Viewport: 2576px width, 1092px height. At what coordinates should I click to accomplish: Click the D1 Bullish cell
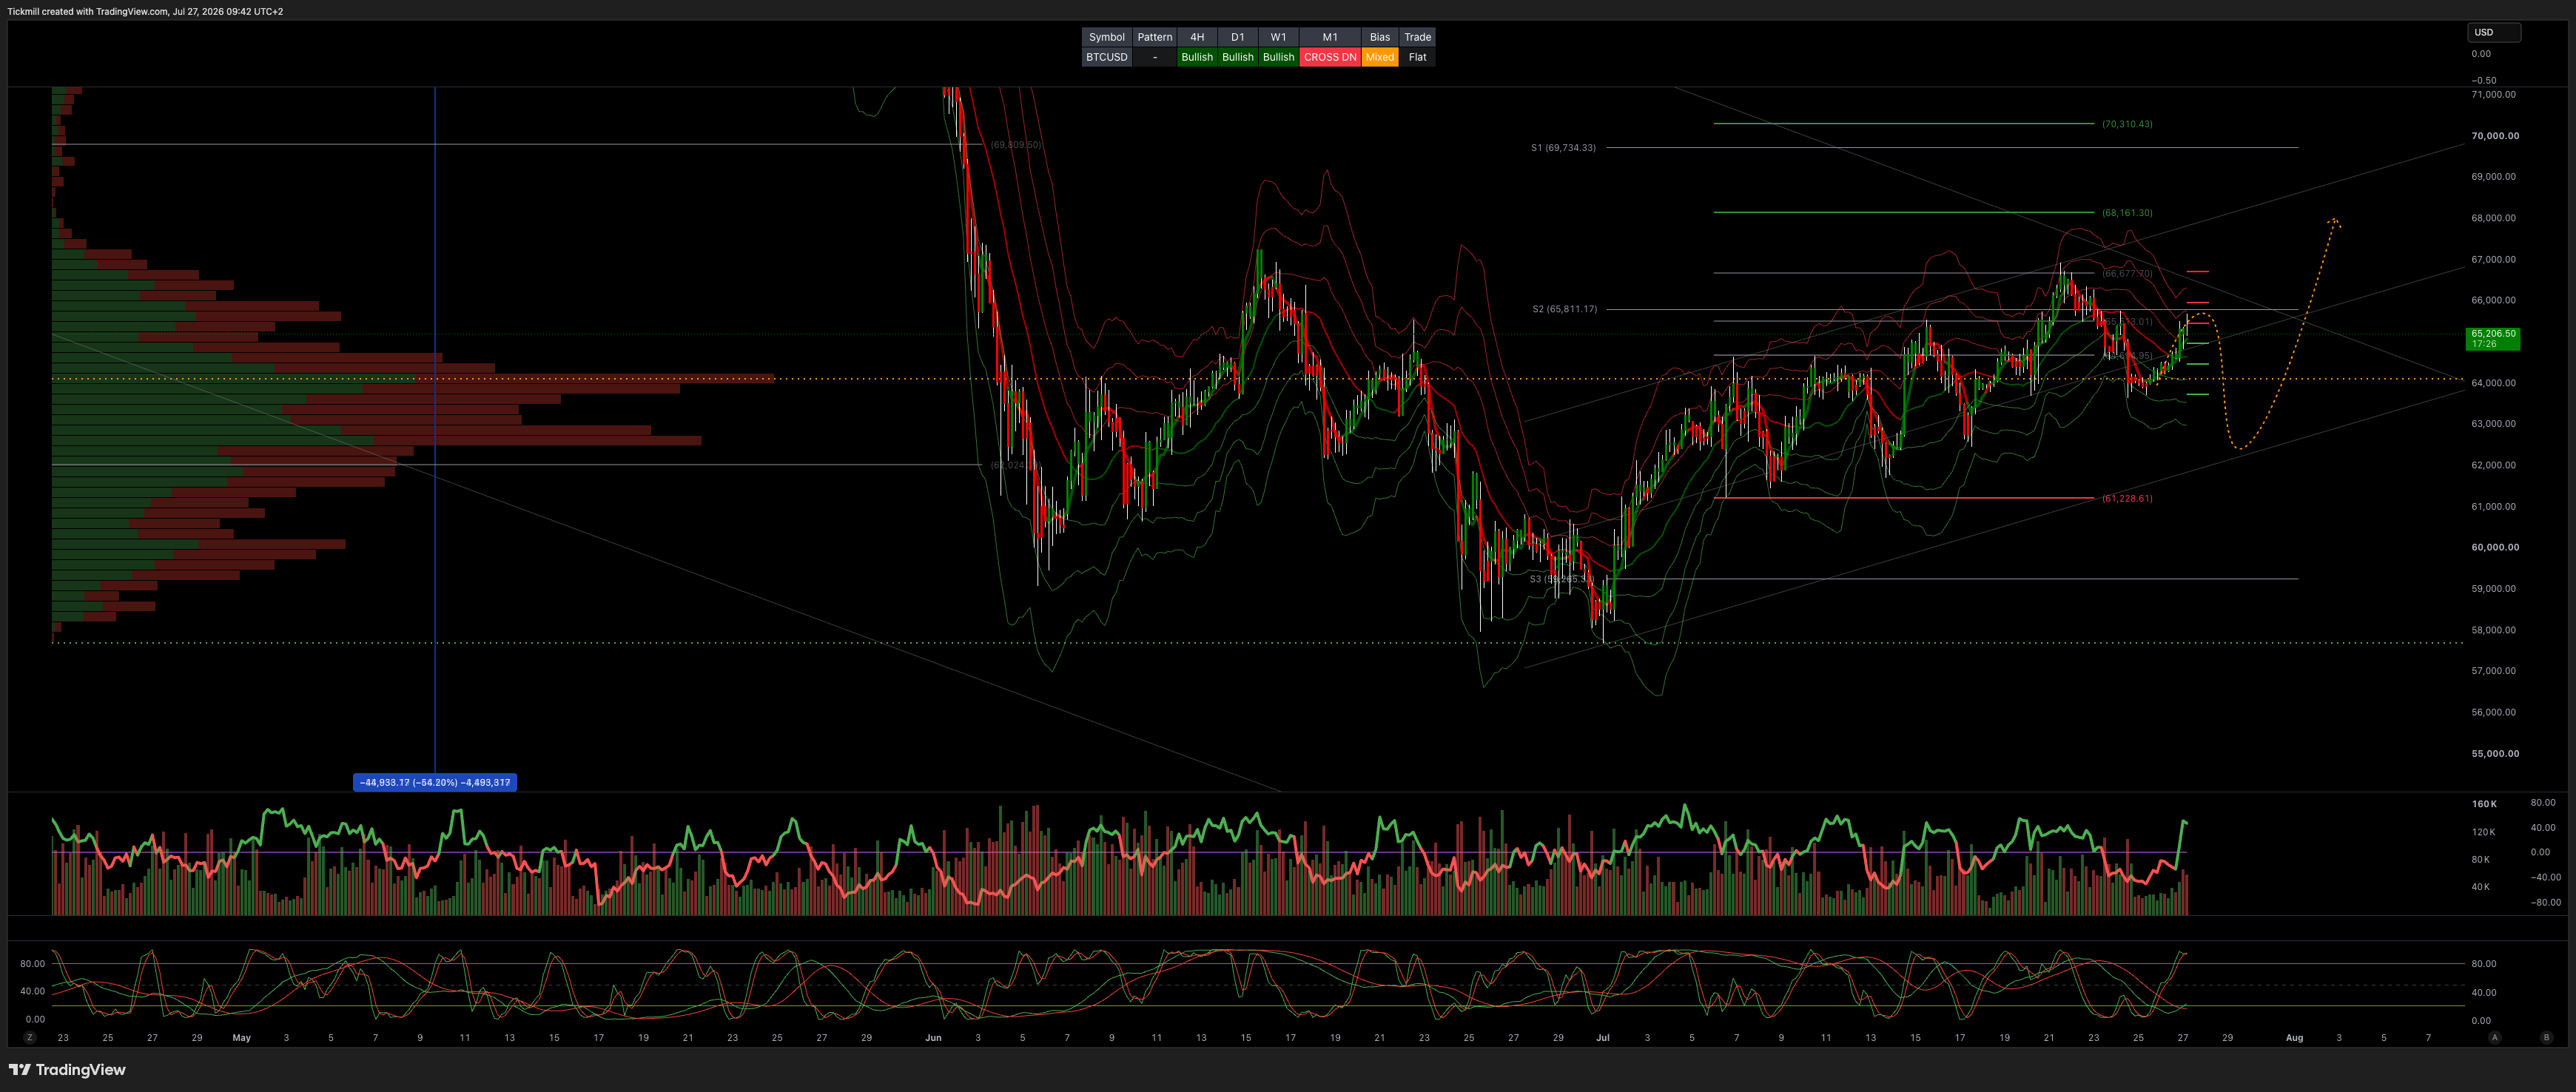(1238, 57)
